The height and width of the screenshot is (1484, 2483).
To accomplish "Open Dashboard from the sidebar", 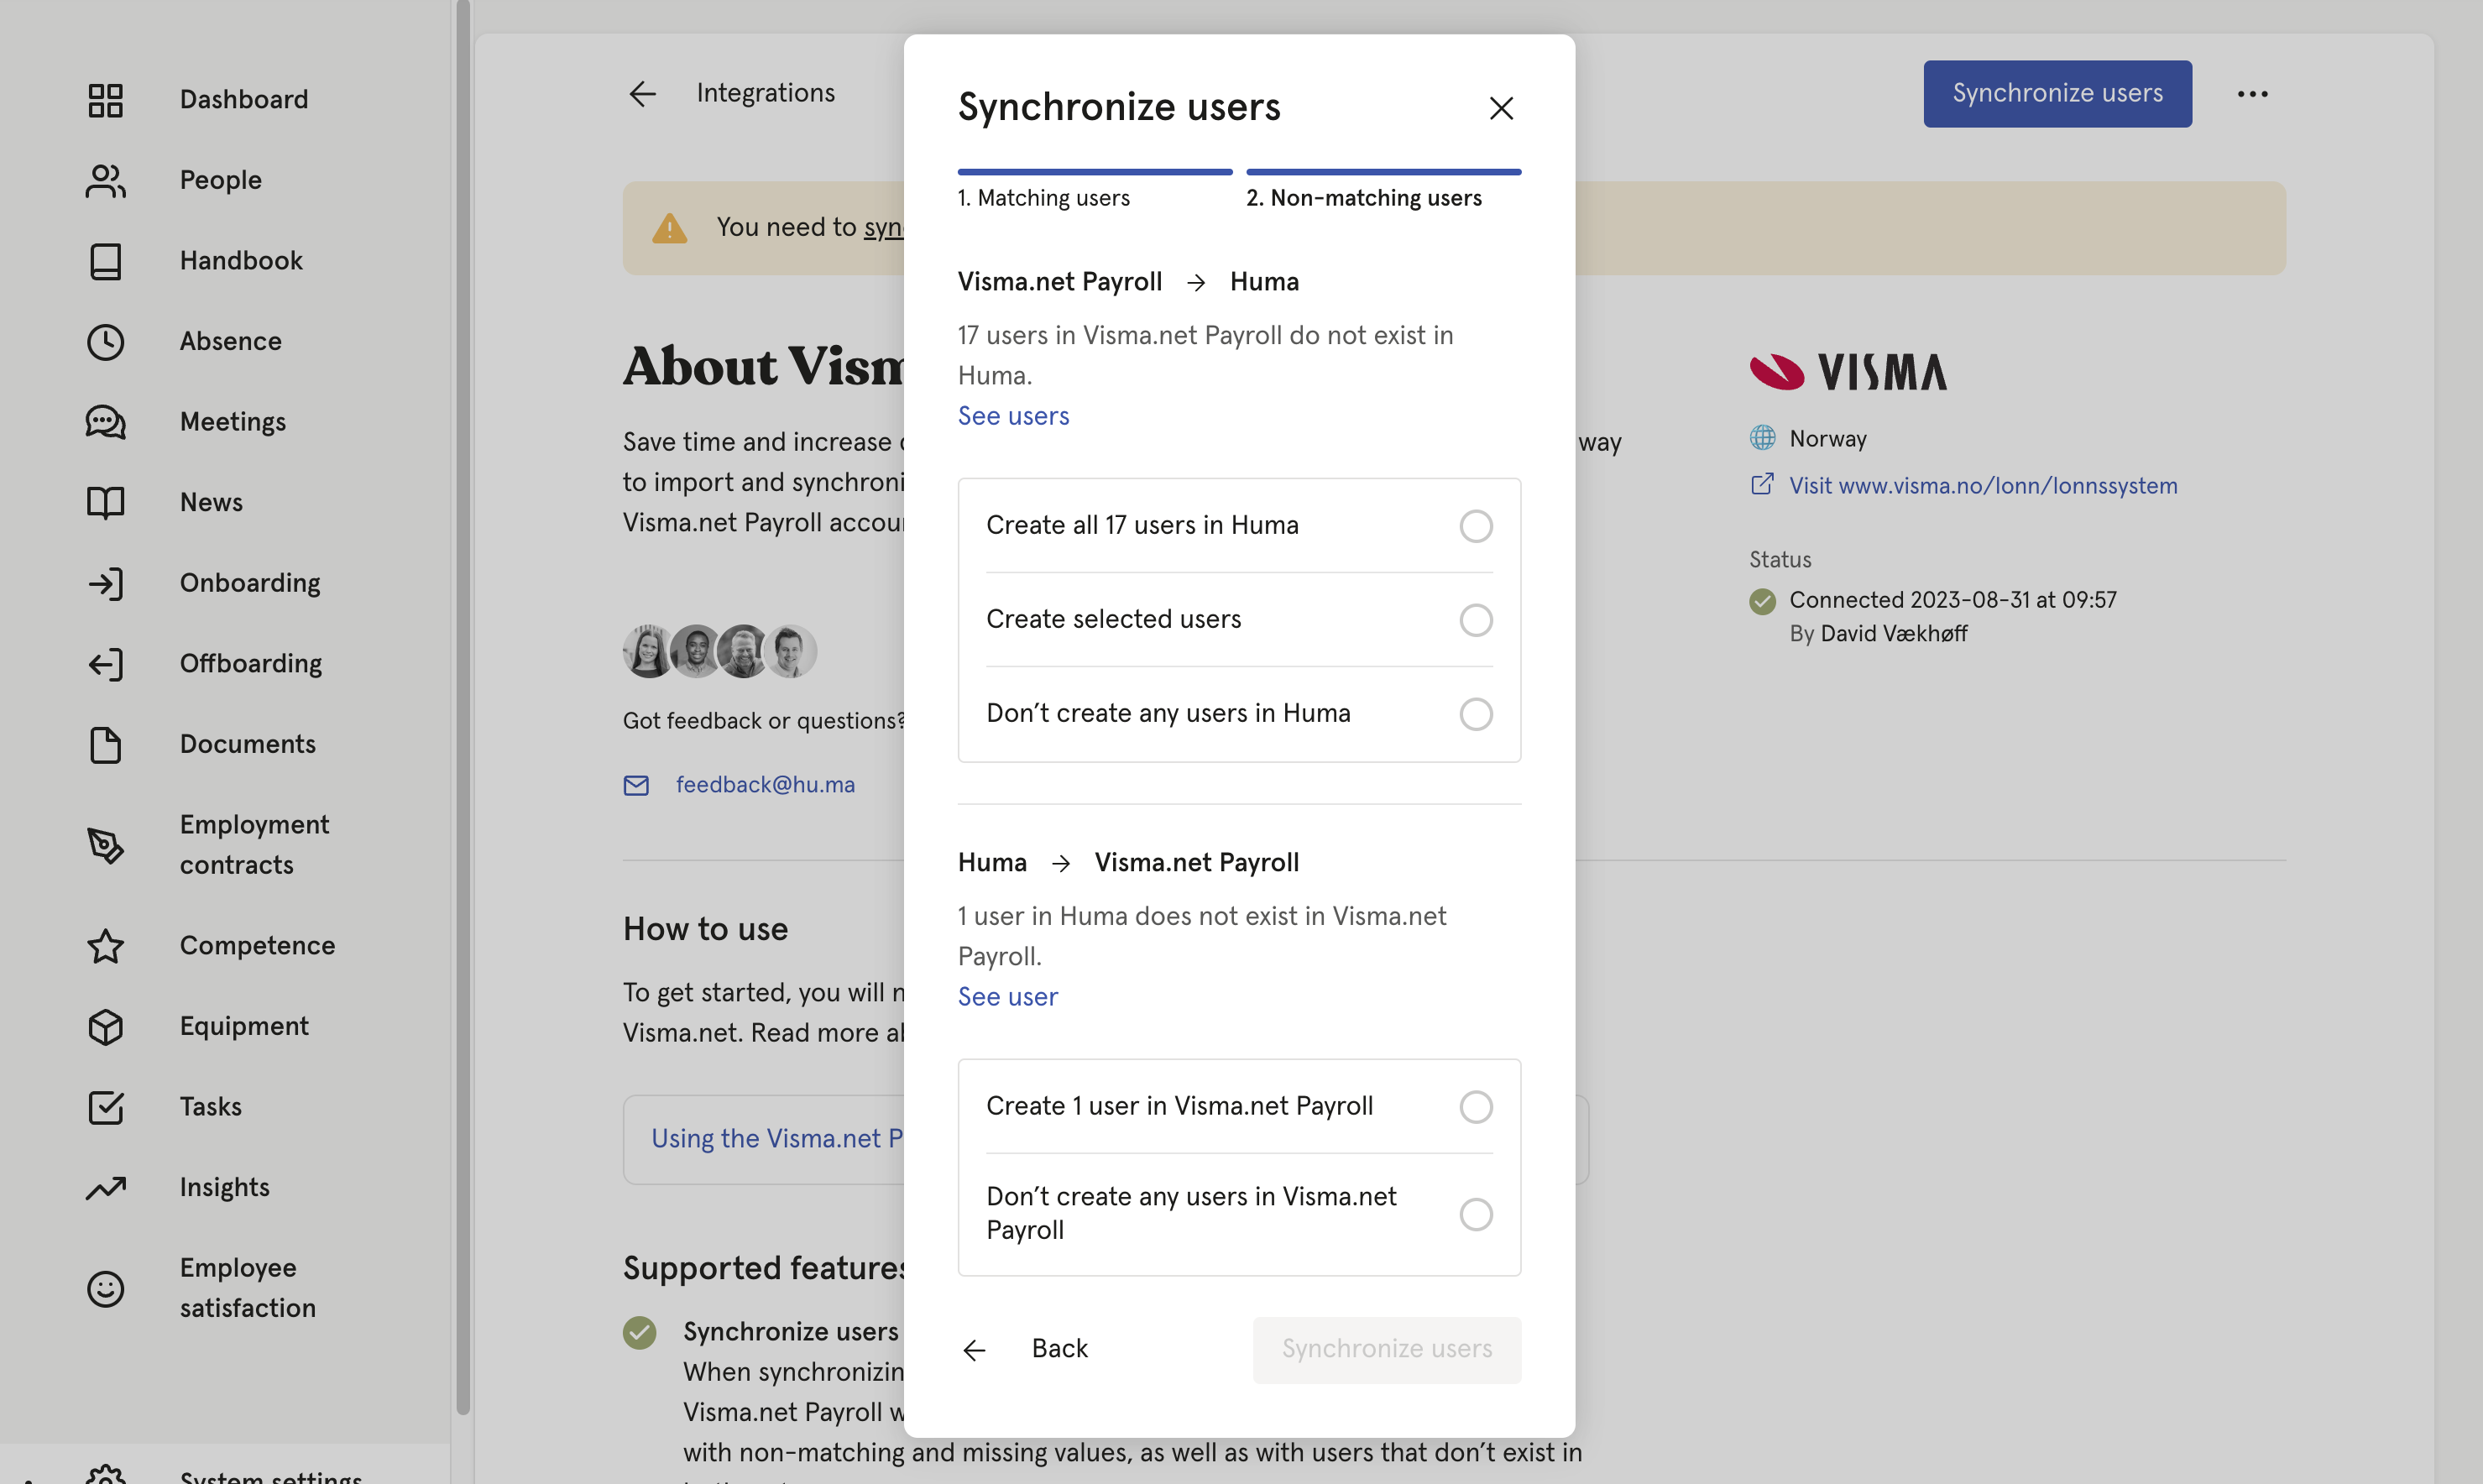I will point(244,100).
